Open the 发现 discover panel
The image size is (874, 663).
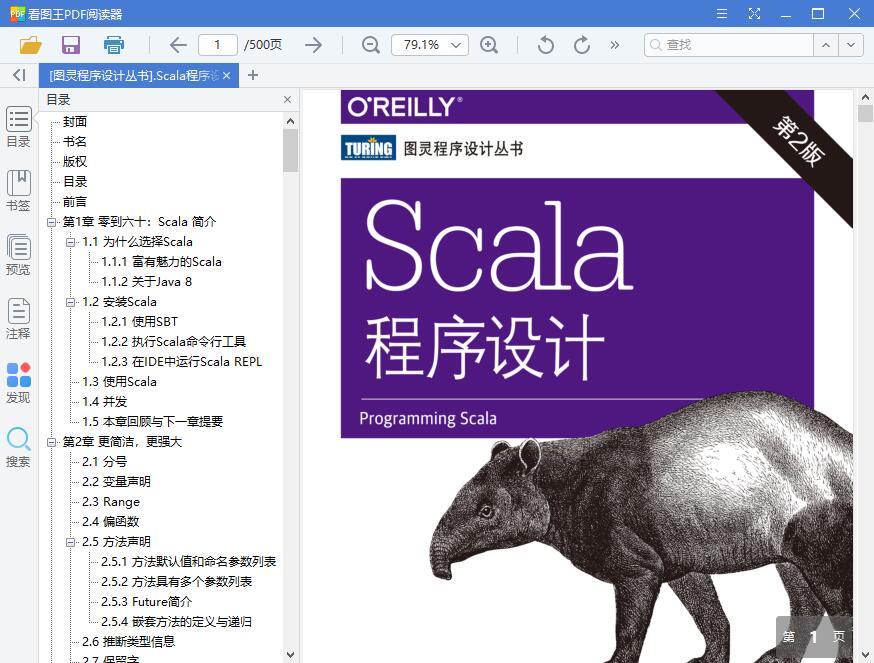(x=18, y=383)
